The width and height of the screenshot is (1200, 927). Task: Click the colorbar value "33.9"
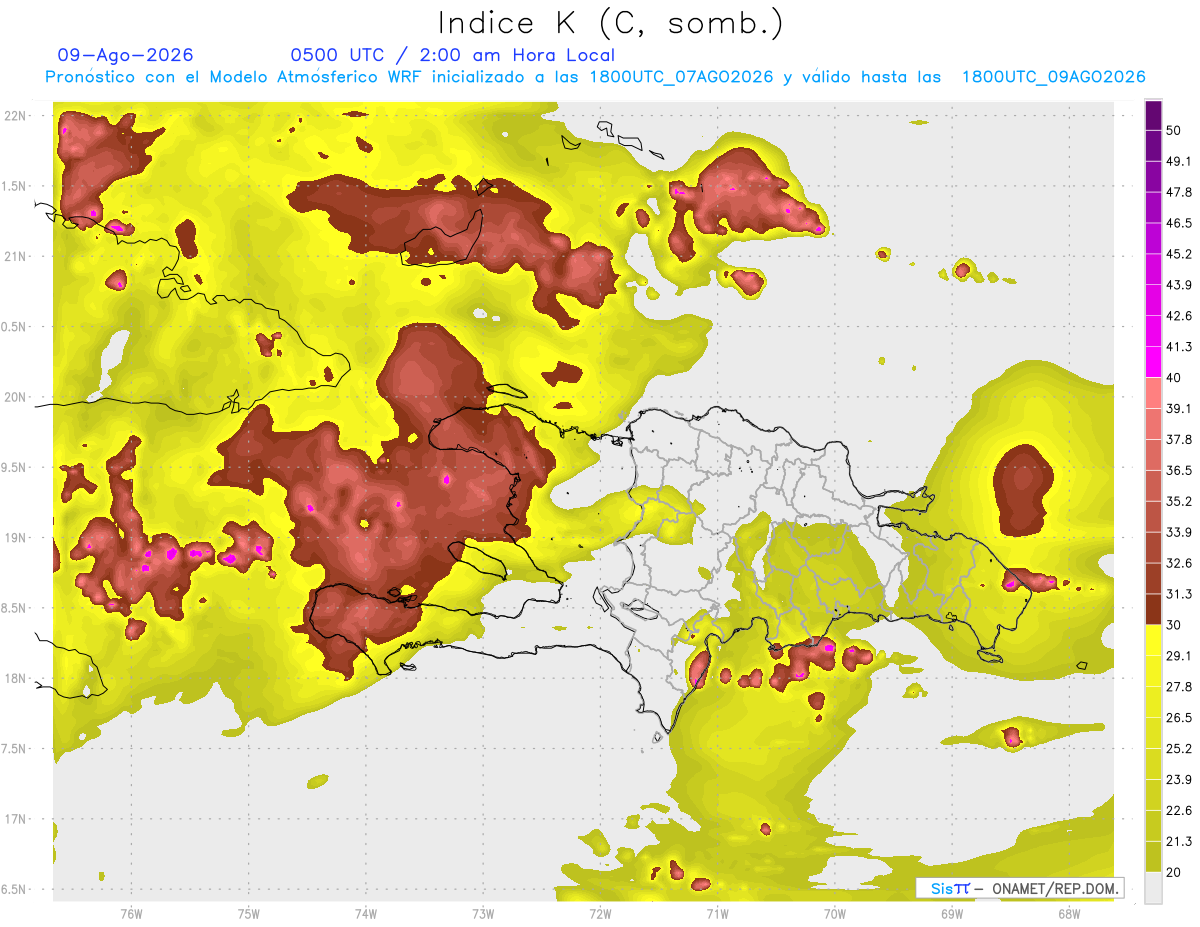pos(1180,532)
